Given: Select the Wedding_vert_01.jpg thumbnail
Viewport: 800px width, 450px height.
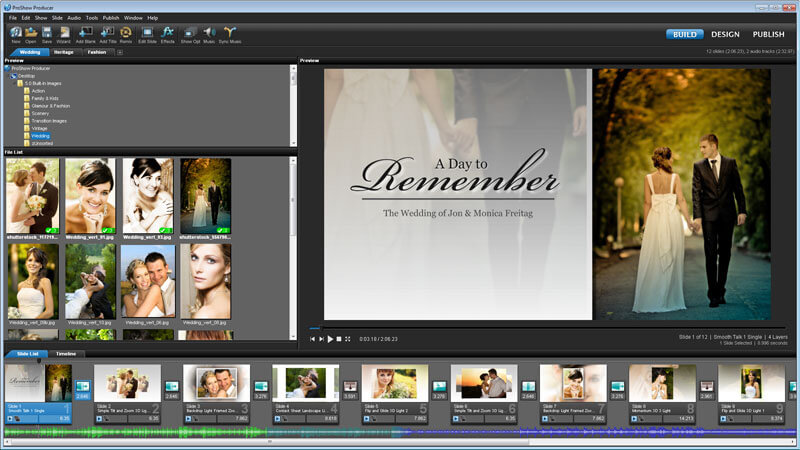Looking at the screenshot, I should [x=90, y=195].
